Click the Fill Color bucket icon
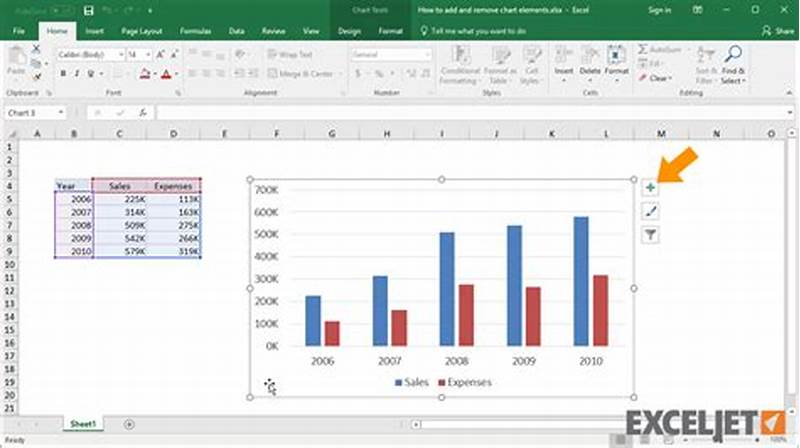This screenshot has height=448, width=800. tap(145, 74)
